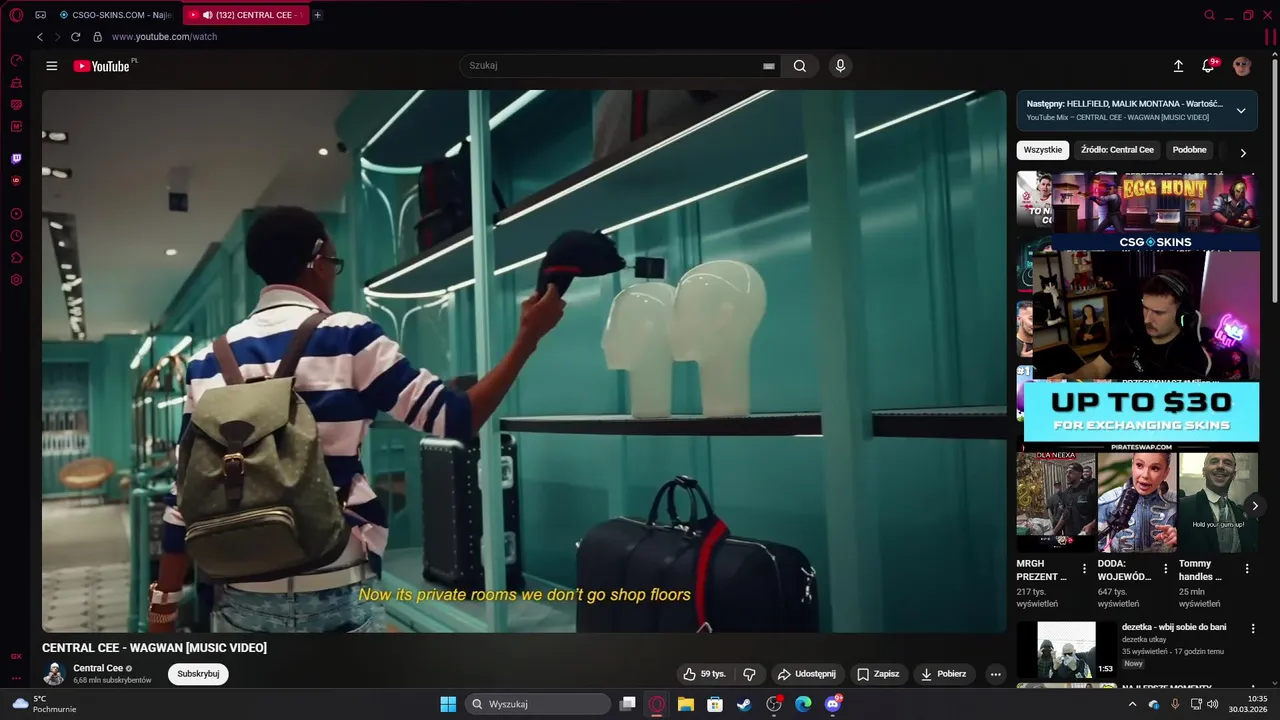Reload the current page
Image resolution: width=1280 pixels, height=720 pixels.
(x=75, y=37)
